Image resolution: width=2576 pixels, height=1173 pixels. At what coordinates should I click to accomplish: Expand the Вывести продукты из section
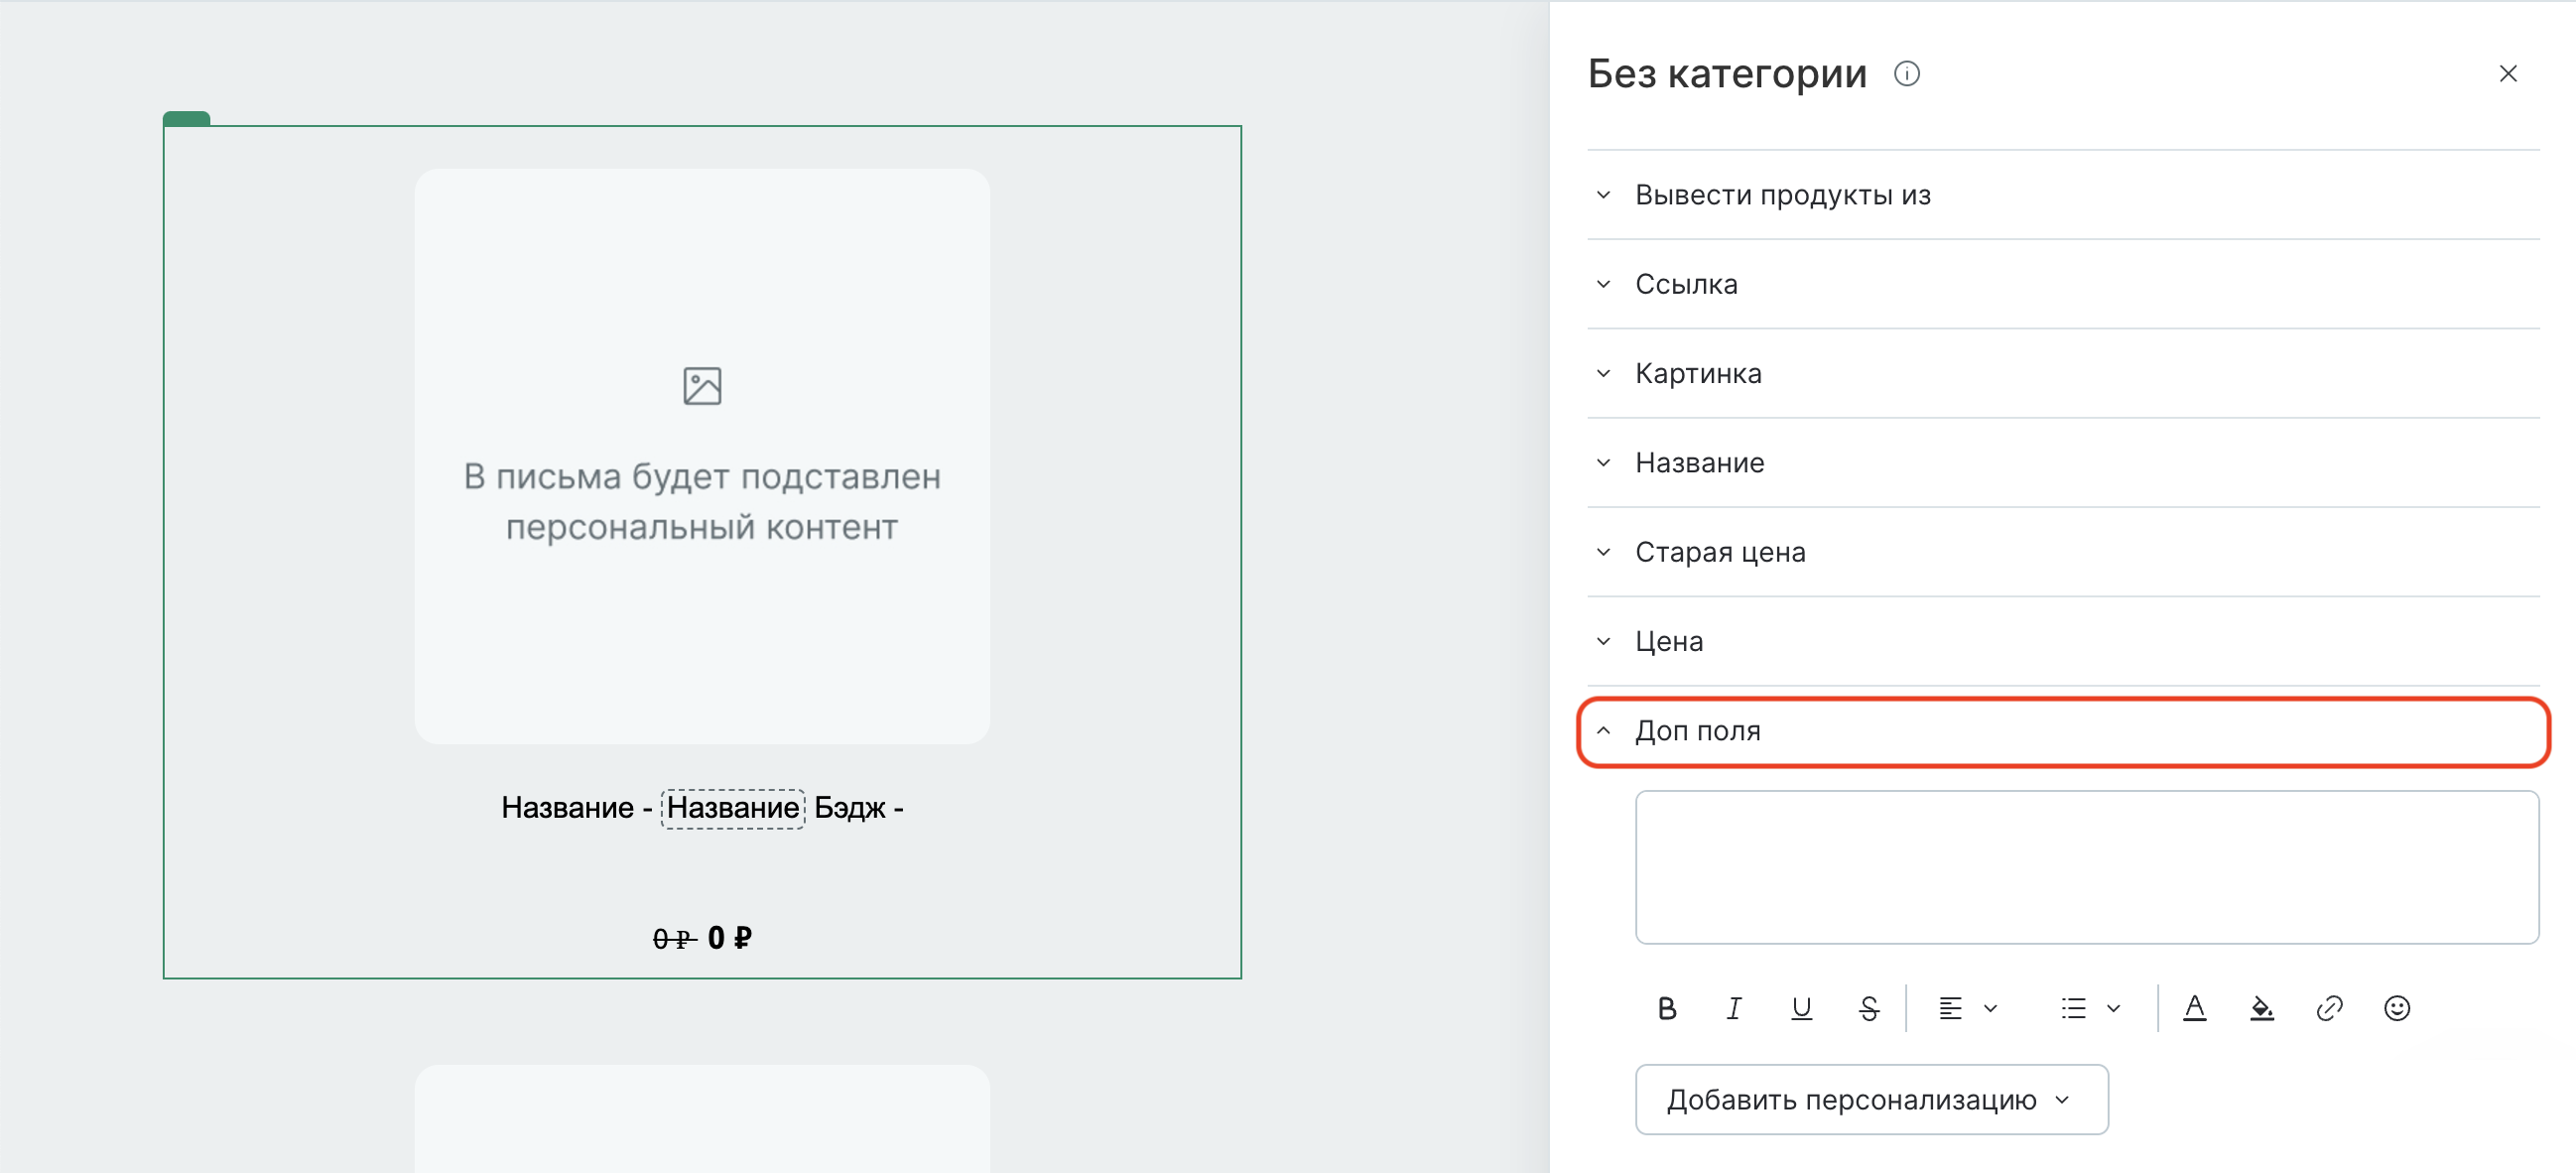[x=2062, y=195]
